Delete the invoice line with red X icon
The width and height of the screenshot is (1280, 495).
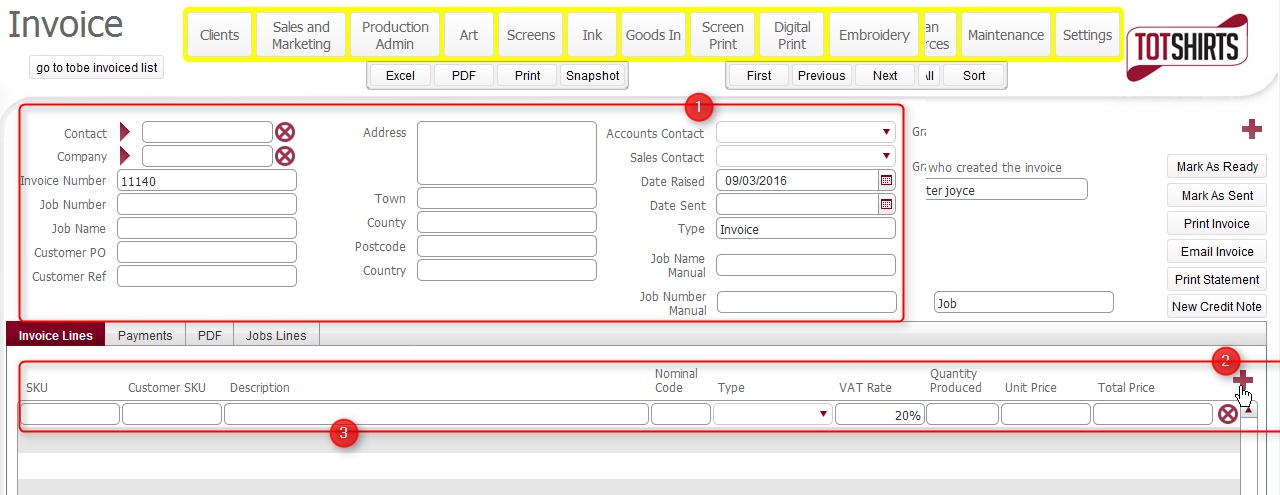1228,414
